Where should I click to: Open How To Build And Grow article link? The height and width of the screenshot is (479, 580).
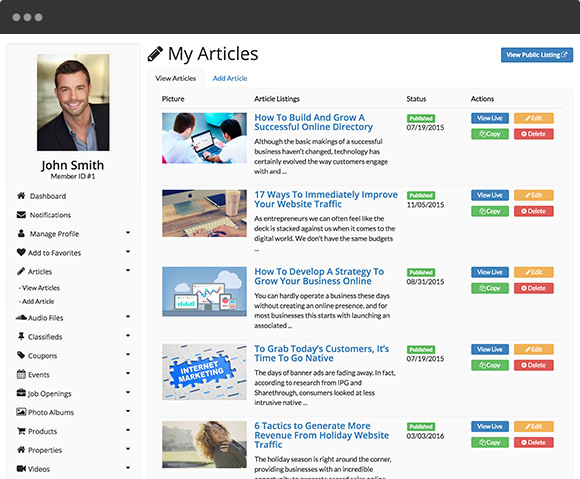[x=313, y=122]
